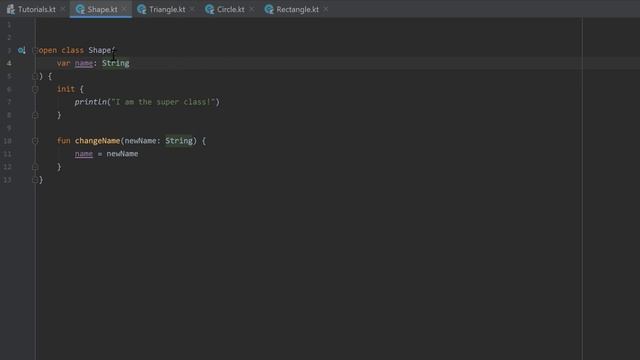Click the subclasses gutter icon beside class Shape

(x=22, y=50)
